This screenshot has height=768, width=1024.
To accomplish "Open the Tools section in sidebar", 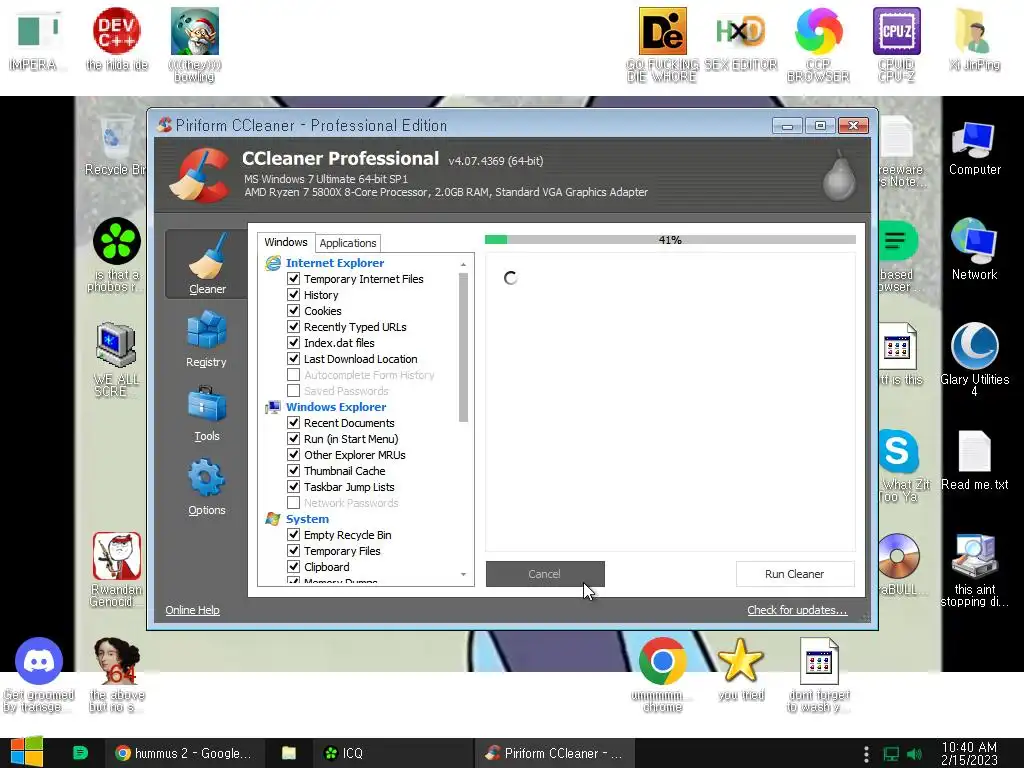I will (206, 413).
